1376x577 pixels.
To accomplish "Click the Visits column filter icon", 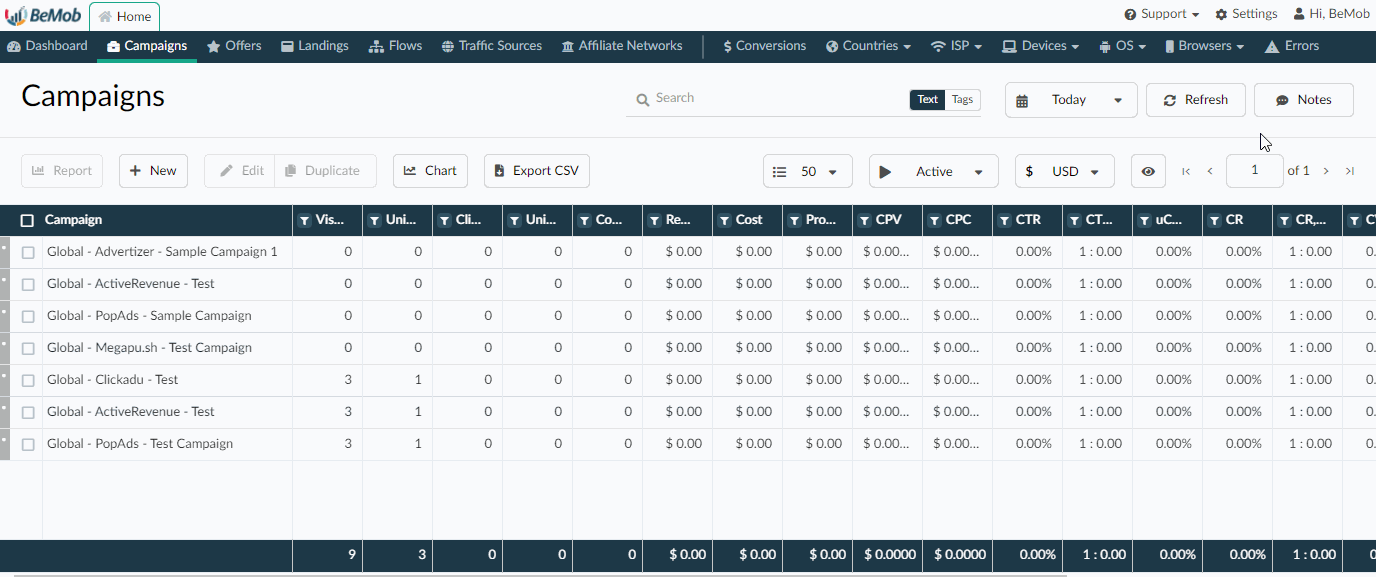I will pos(305,220).
